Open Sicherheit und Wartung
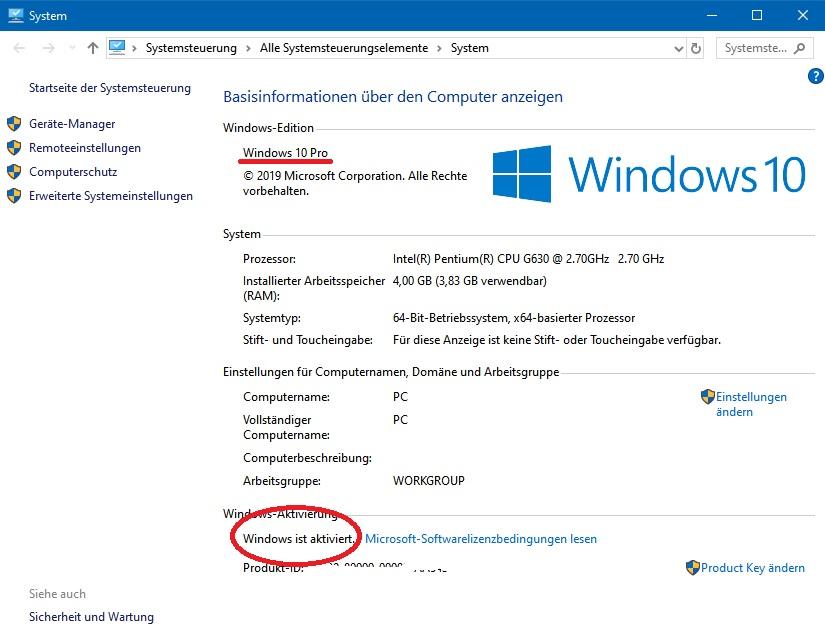The width and height of the screenshot is (825, 643). click(91, 617)
